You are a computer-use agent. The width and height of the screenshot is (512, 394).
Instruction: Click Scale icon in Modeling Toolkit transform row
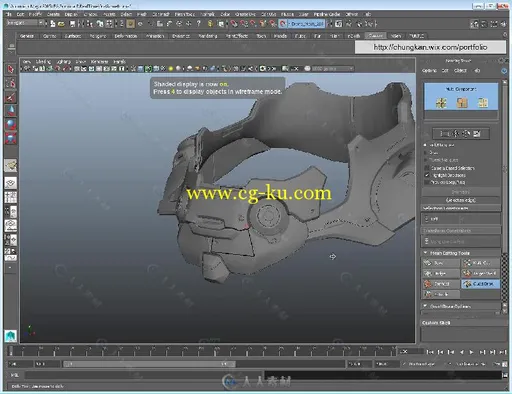click(477, 134)
